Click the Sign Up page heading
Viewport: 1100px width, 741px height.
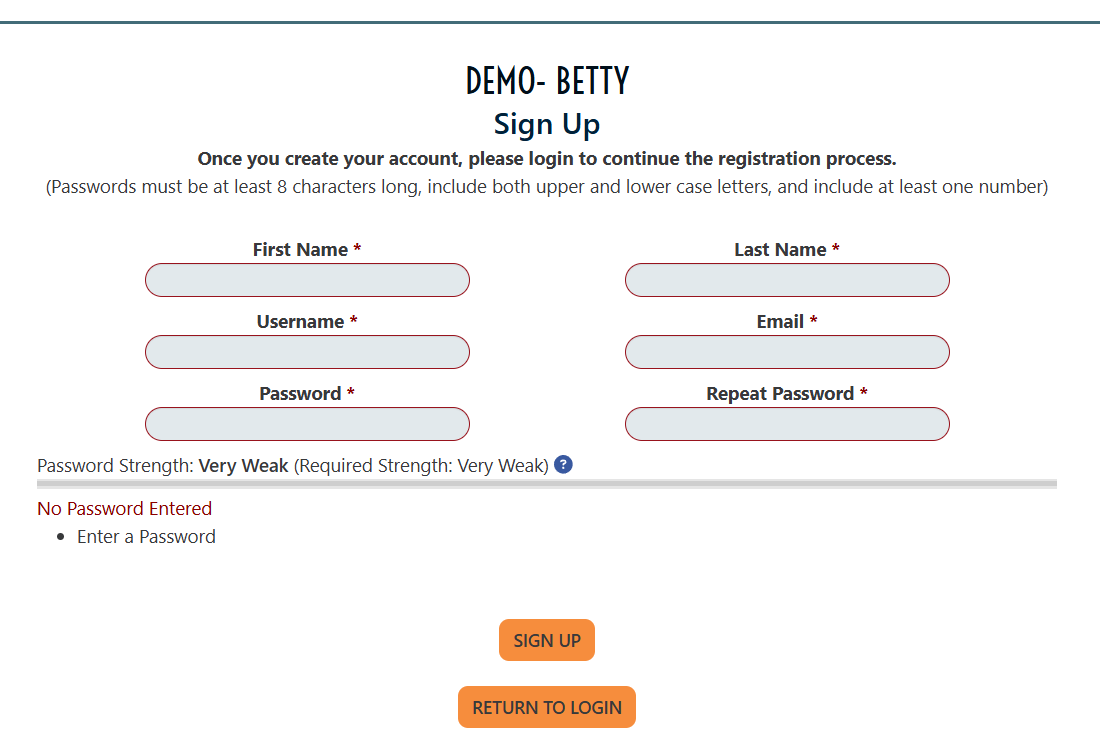(x=547, y=125)
